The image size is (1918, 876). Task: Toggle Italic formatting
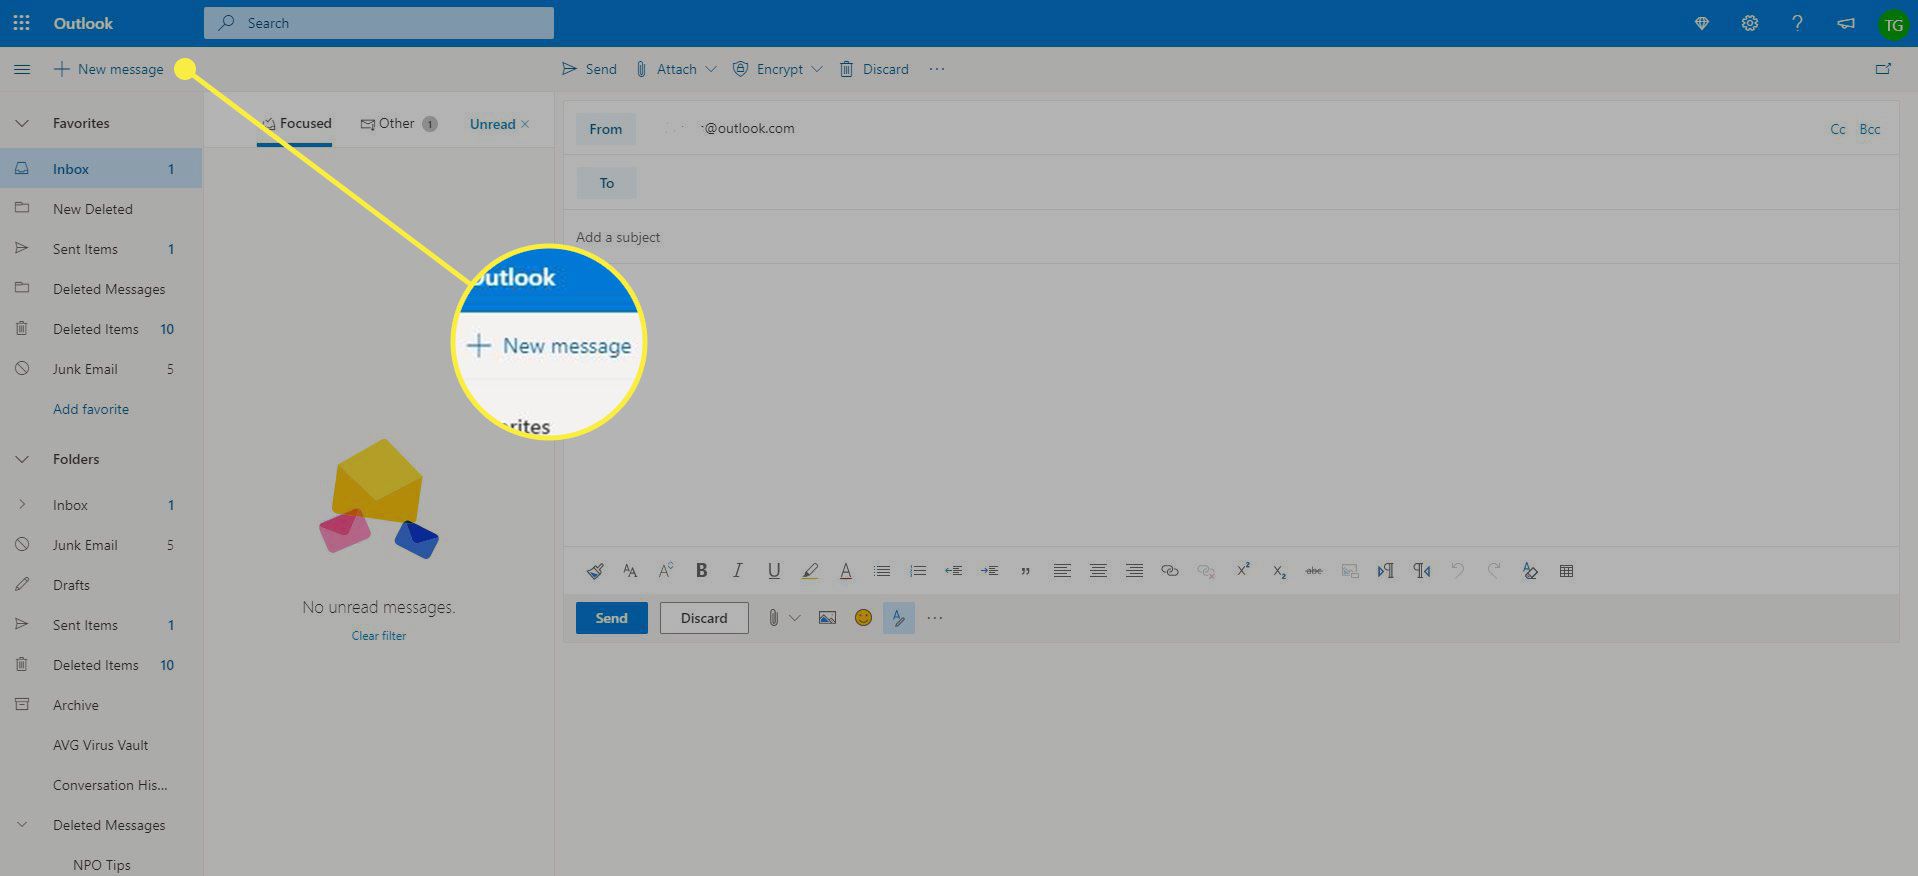click(738, 571)
